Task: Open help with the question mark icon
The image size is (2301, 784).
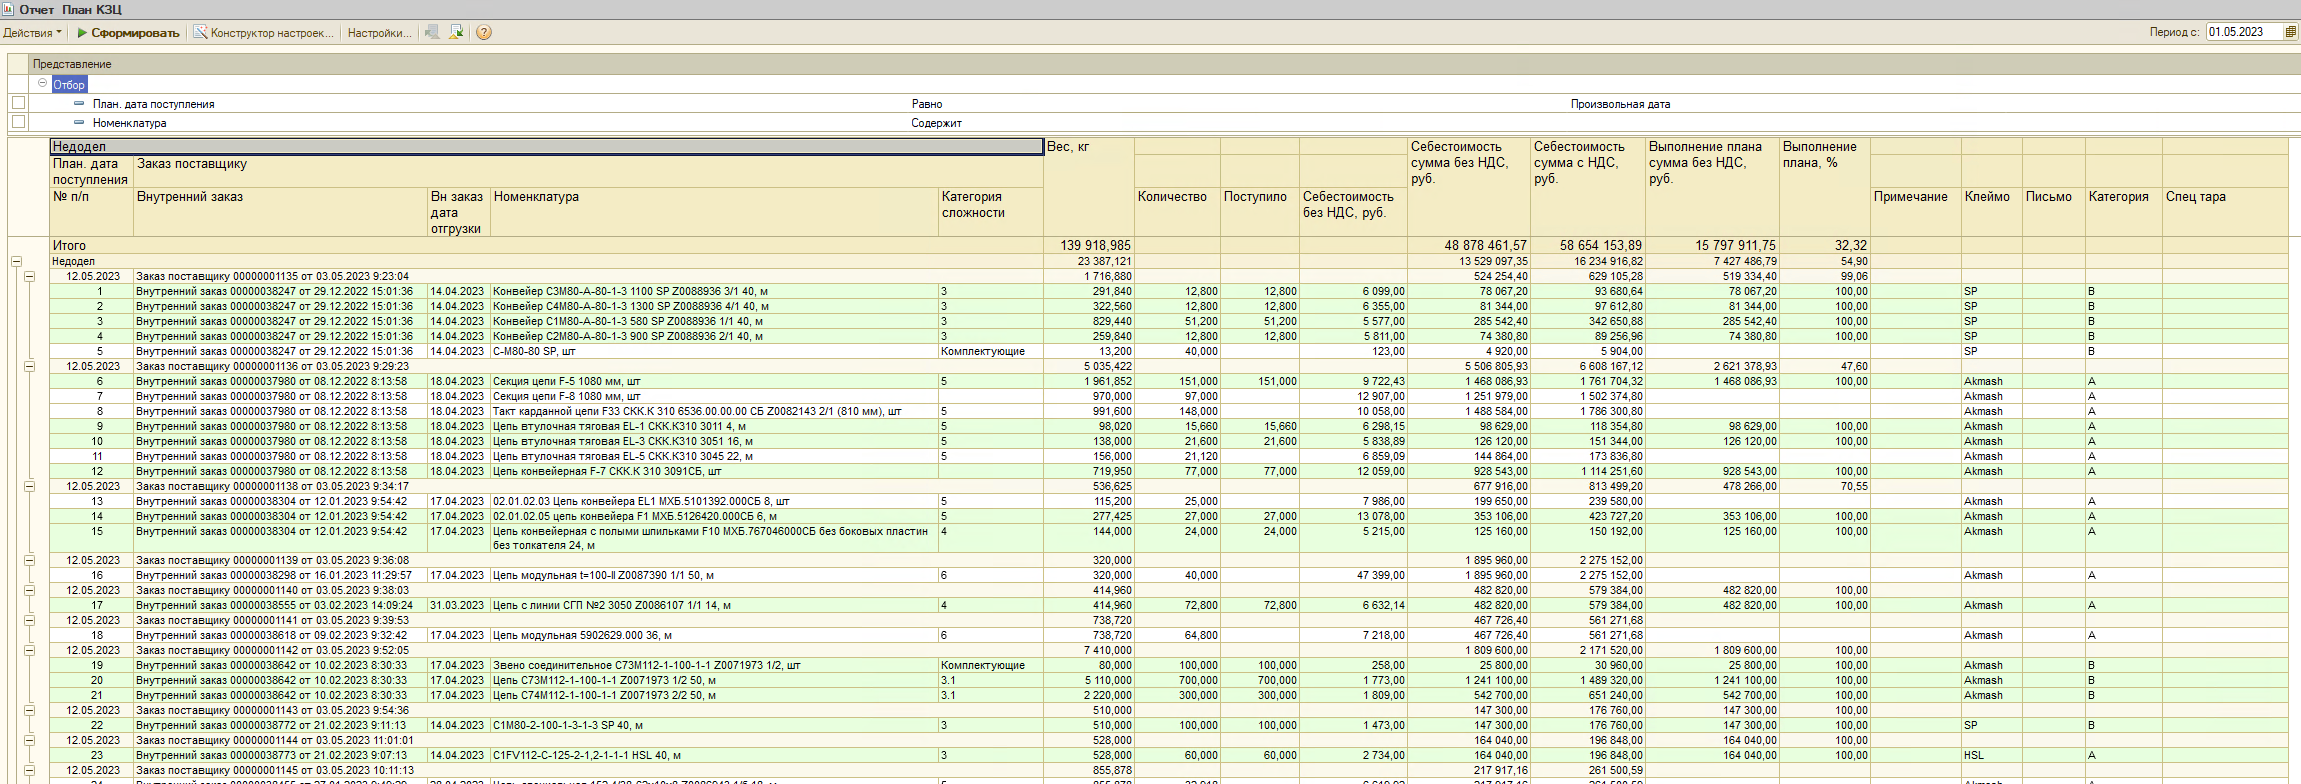Action: point(484,33)
